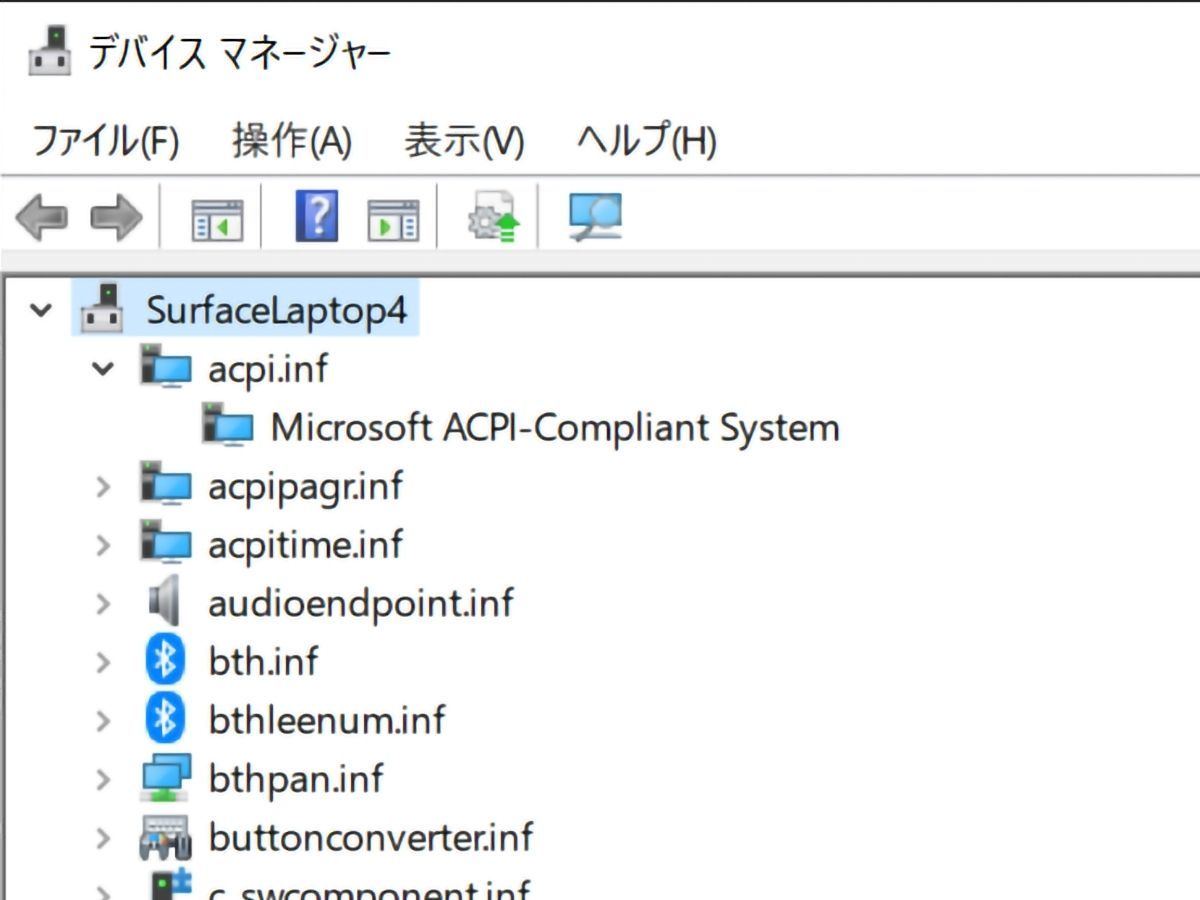
Task: Click the SurfaceLaptop4 computer icon
Action: point(101,309)
